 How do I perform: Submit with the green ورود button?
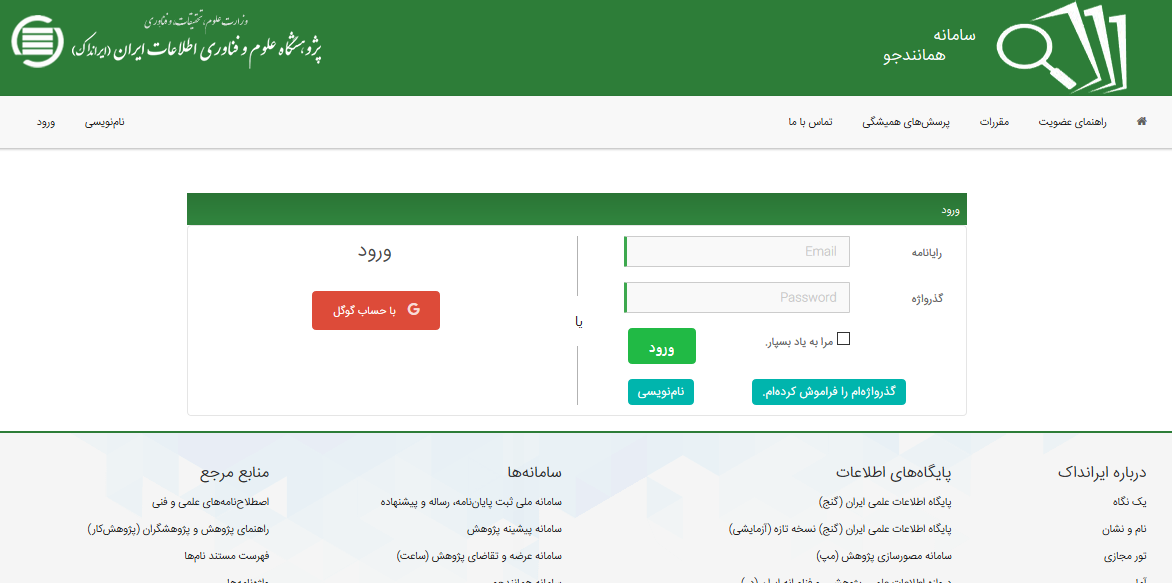[661, 346]
